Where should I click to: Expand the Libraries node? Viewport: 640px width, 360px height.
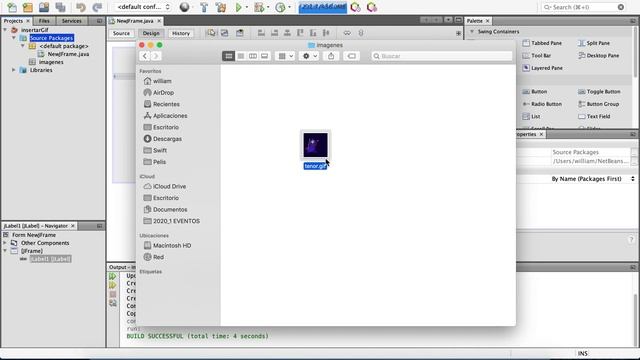[x=14, y=70]
